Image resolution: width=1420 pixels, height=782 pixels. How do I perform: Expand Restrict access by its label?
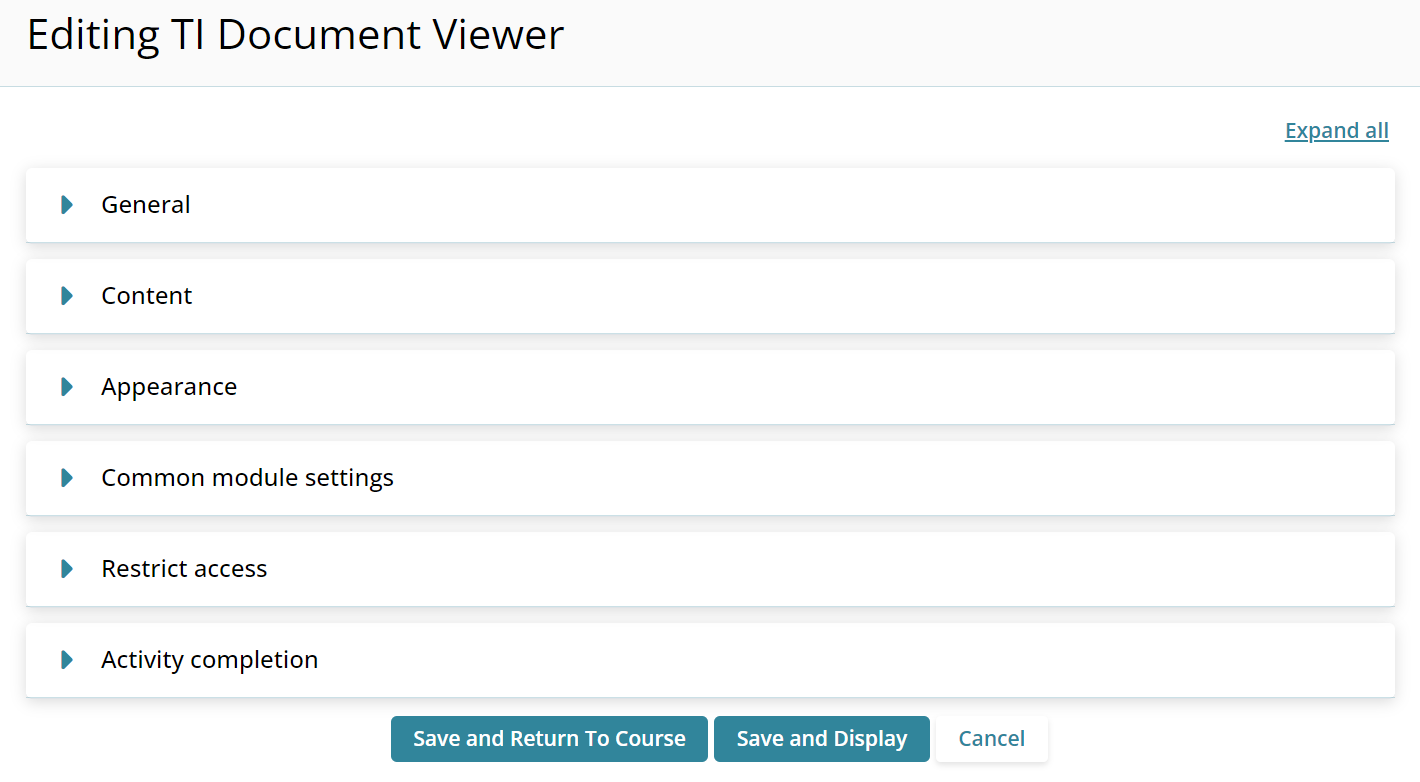click(x=184, y=569)
